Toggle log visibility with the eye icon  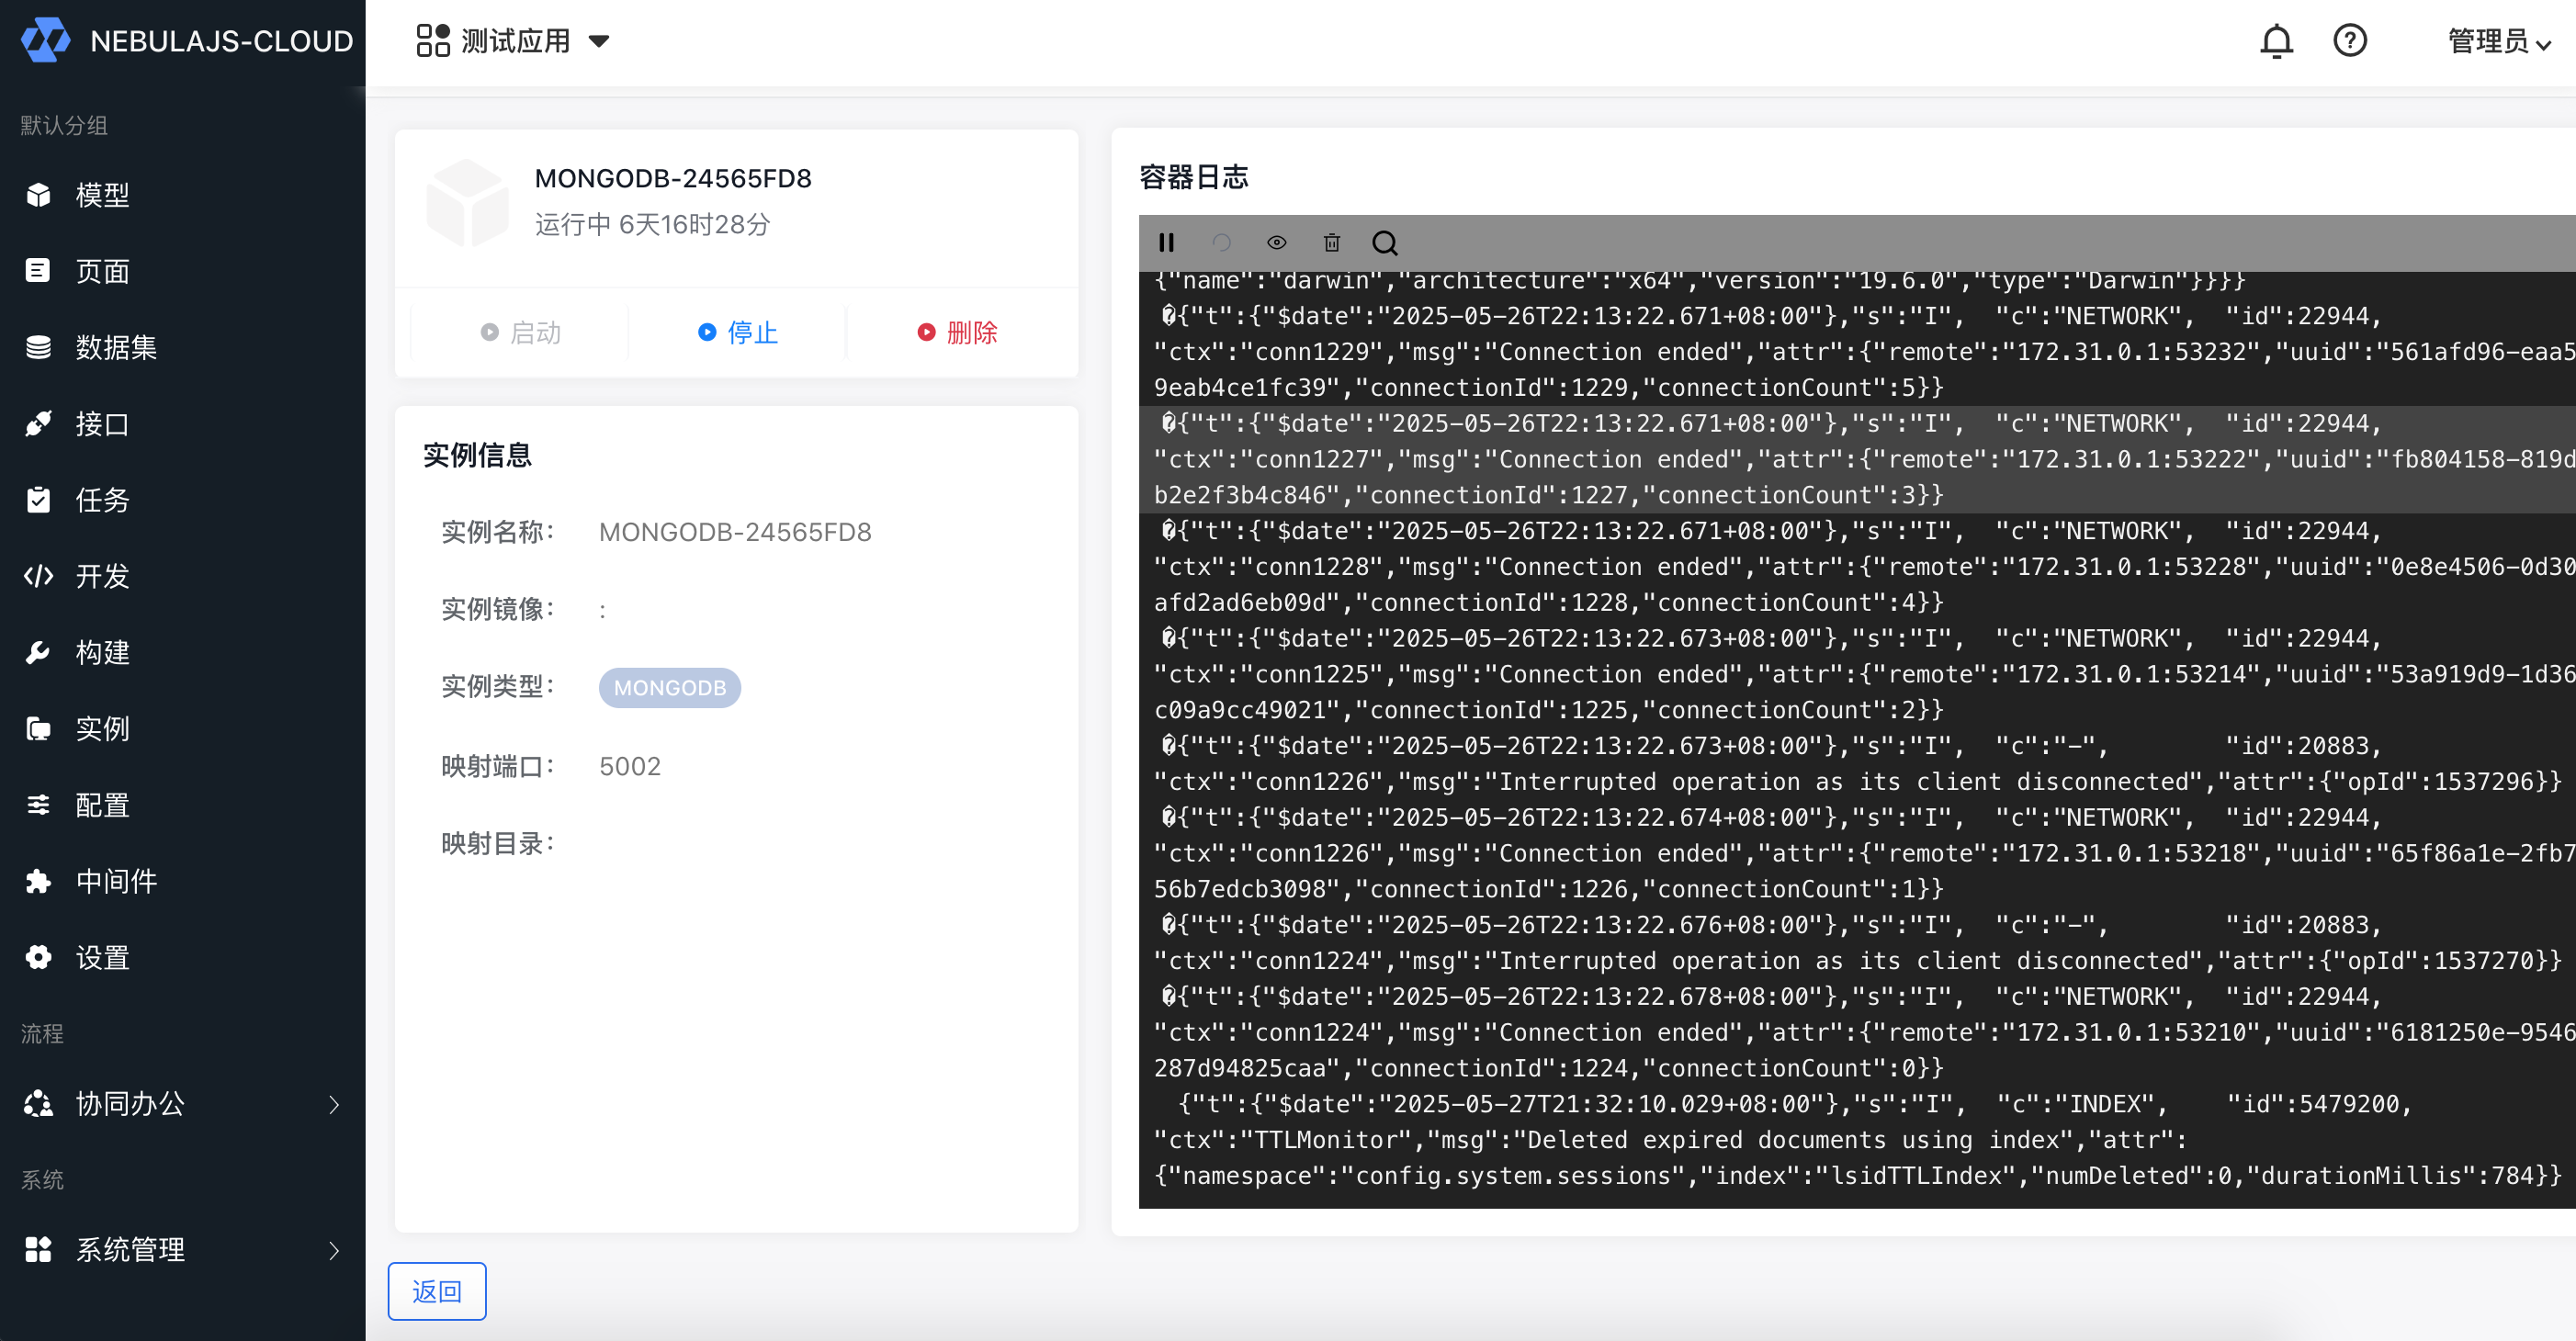tap(1276, 242)
